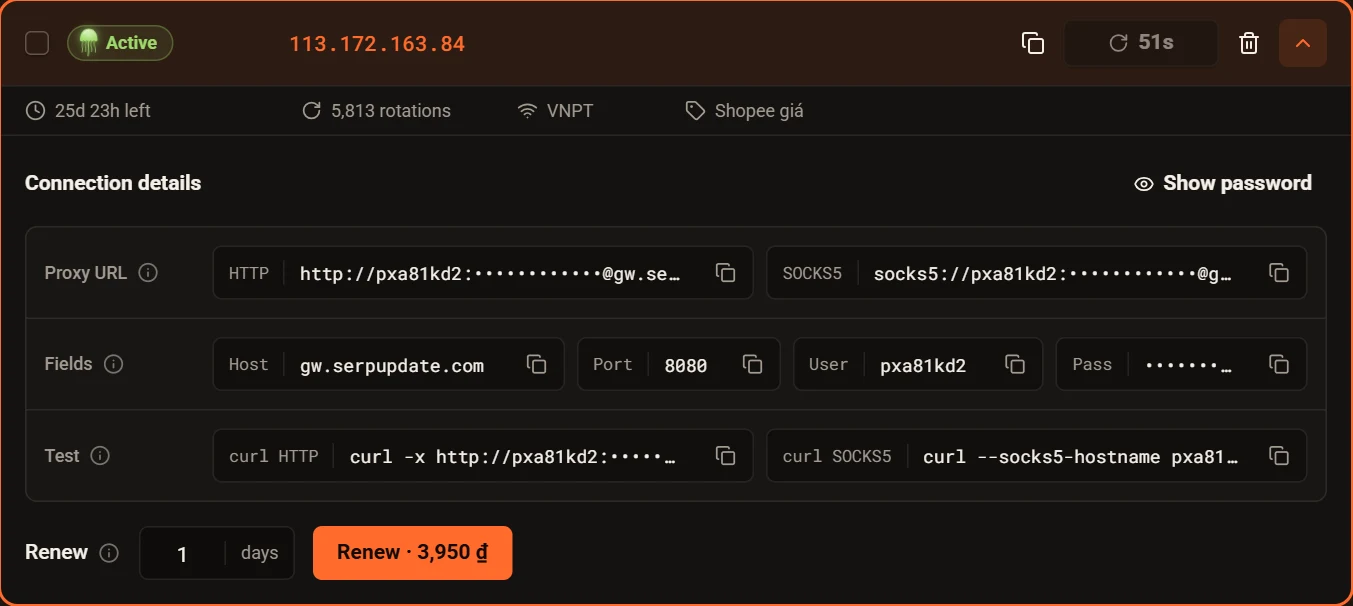1353x606 pixels.
Task: Click the Active status badge
Action: pyautogui.click(x=120, y=43)
